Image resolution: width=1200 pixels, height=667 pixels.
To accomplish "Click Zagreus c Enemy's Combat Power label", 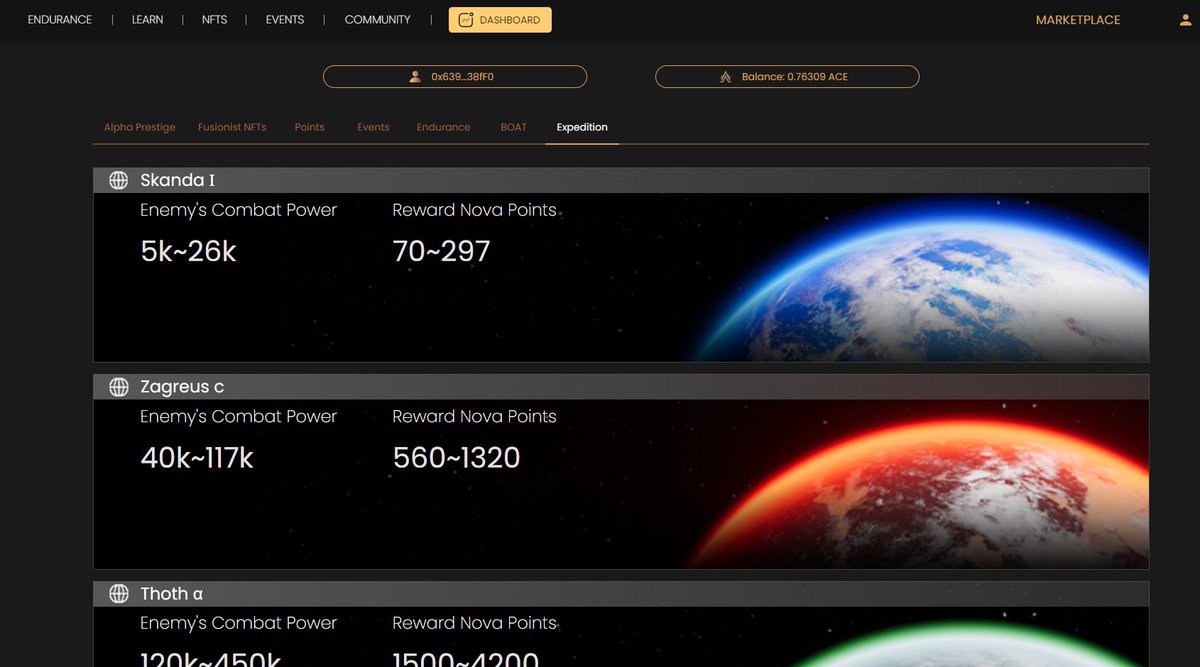I will click(x=239, y=417).
